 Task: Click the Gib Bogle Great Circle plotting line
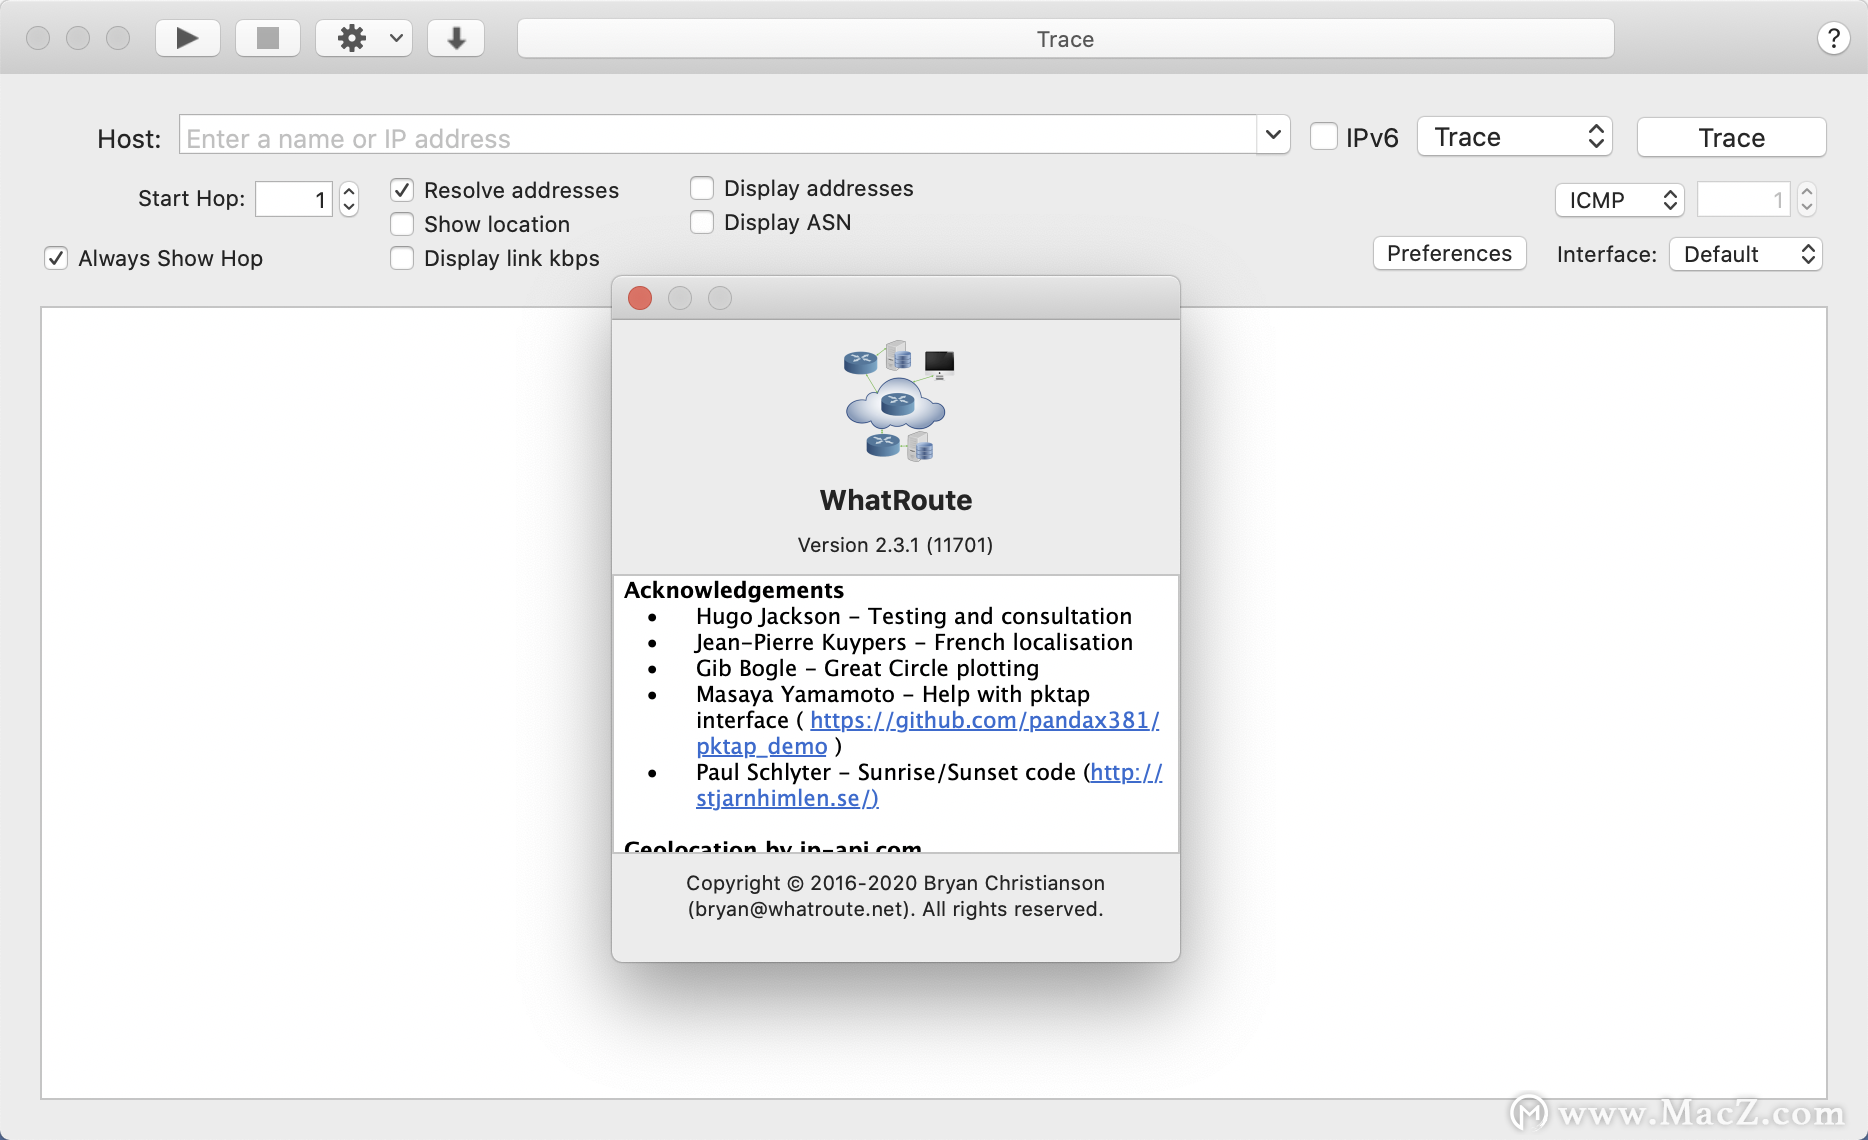(x=867, y=668)
